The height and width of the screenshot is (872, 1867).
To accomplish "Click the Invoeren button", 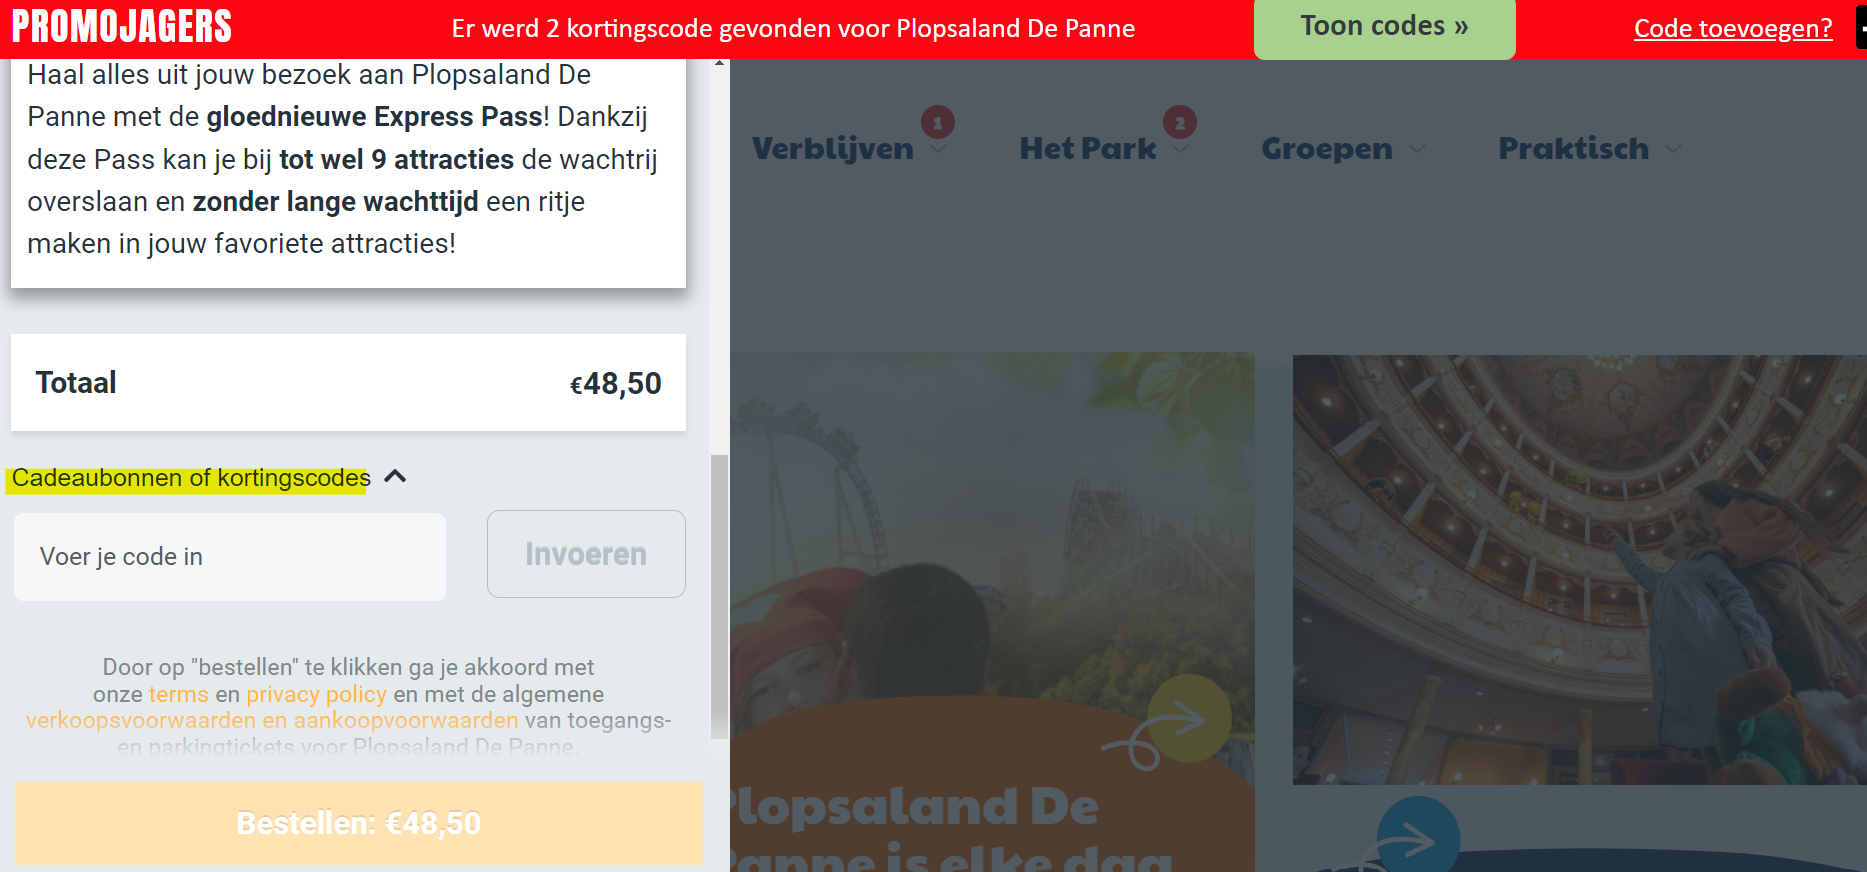I will [x=586, y=554].
